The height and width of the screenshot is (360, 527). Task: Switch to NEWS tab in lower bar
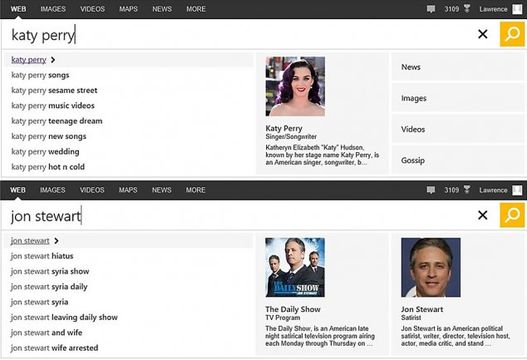[162, 190]
